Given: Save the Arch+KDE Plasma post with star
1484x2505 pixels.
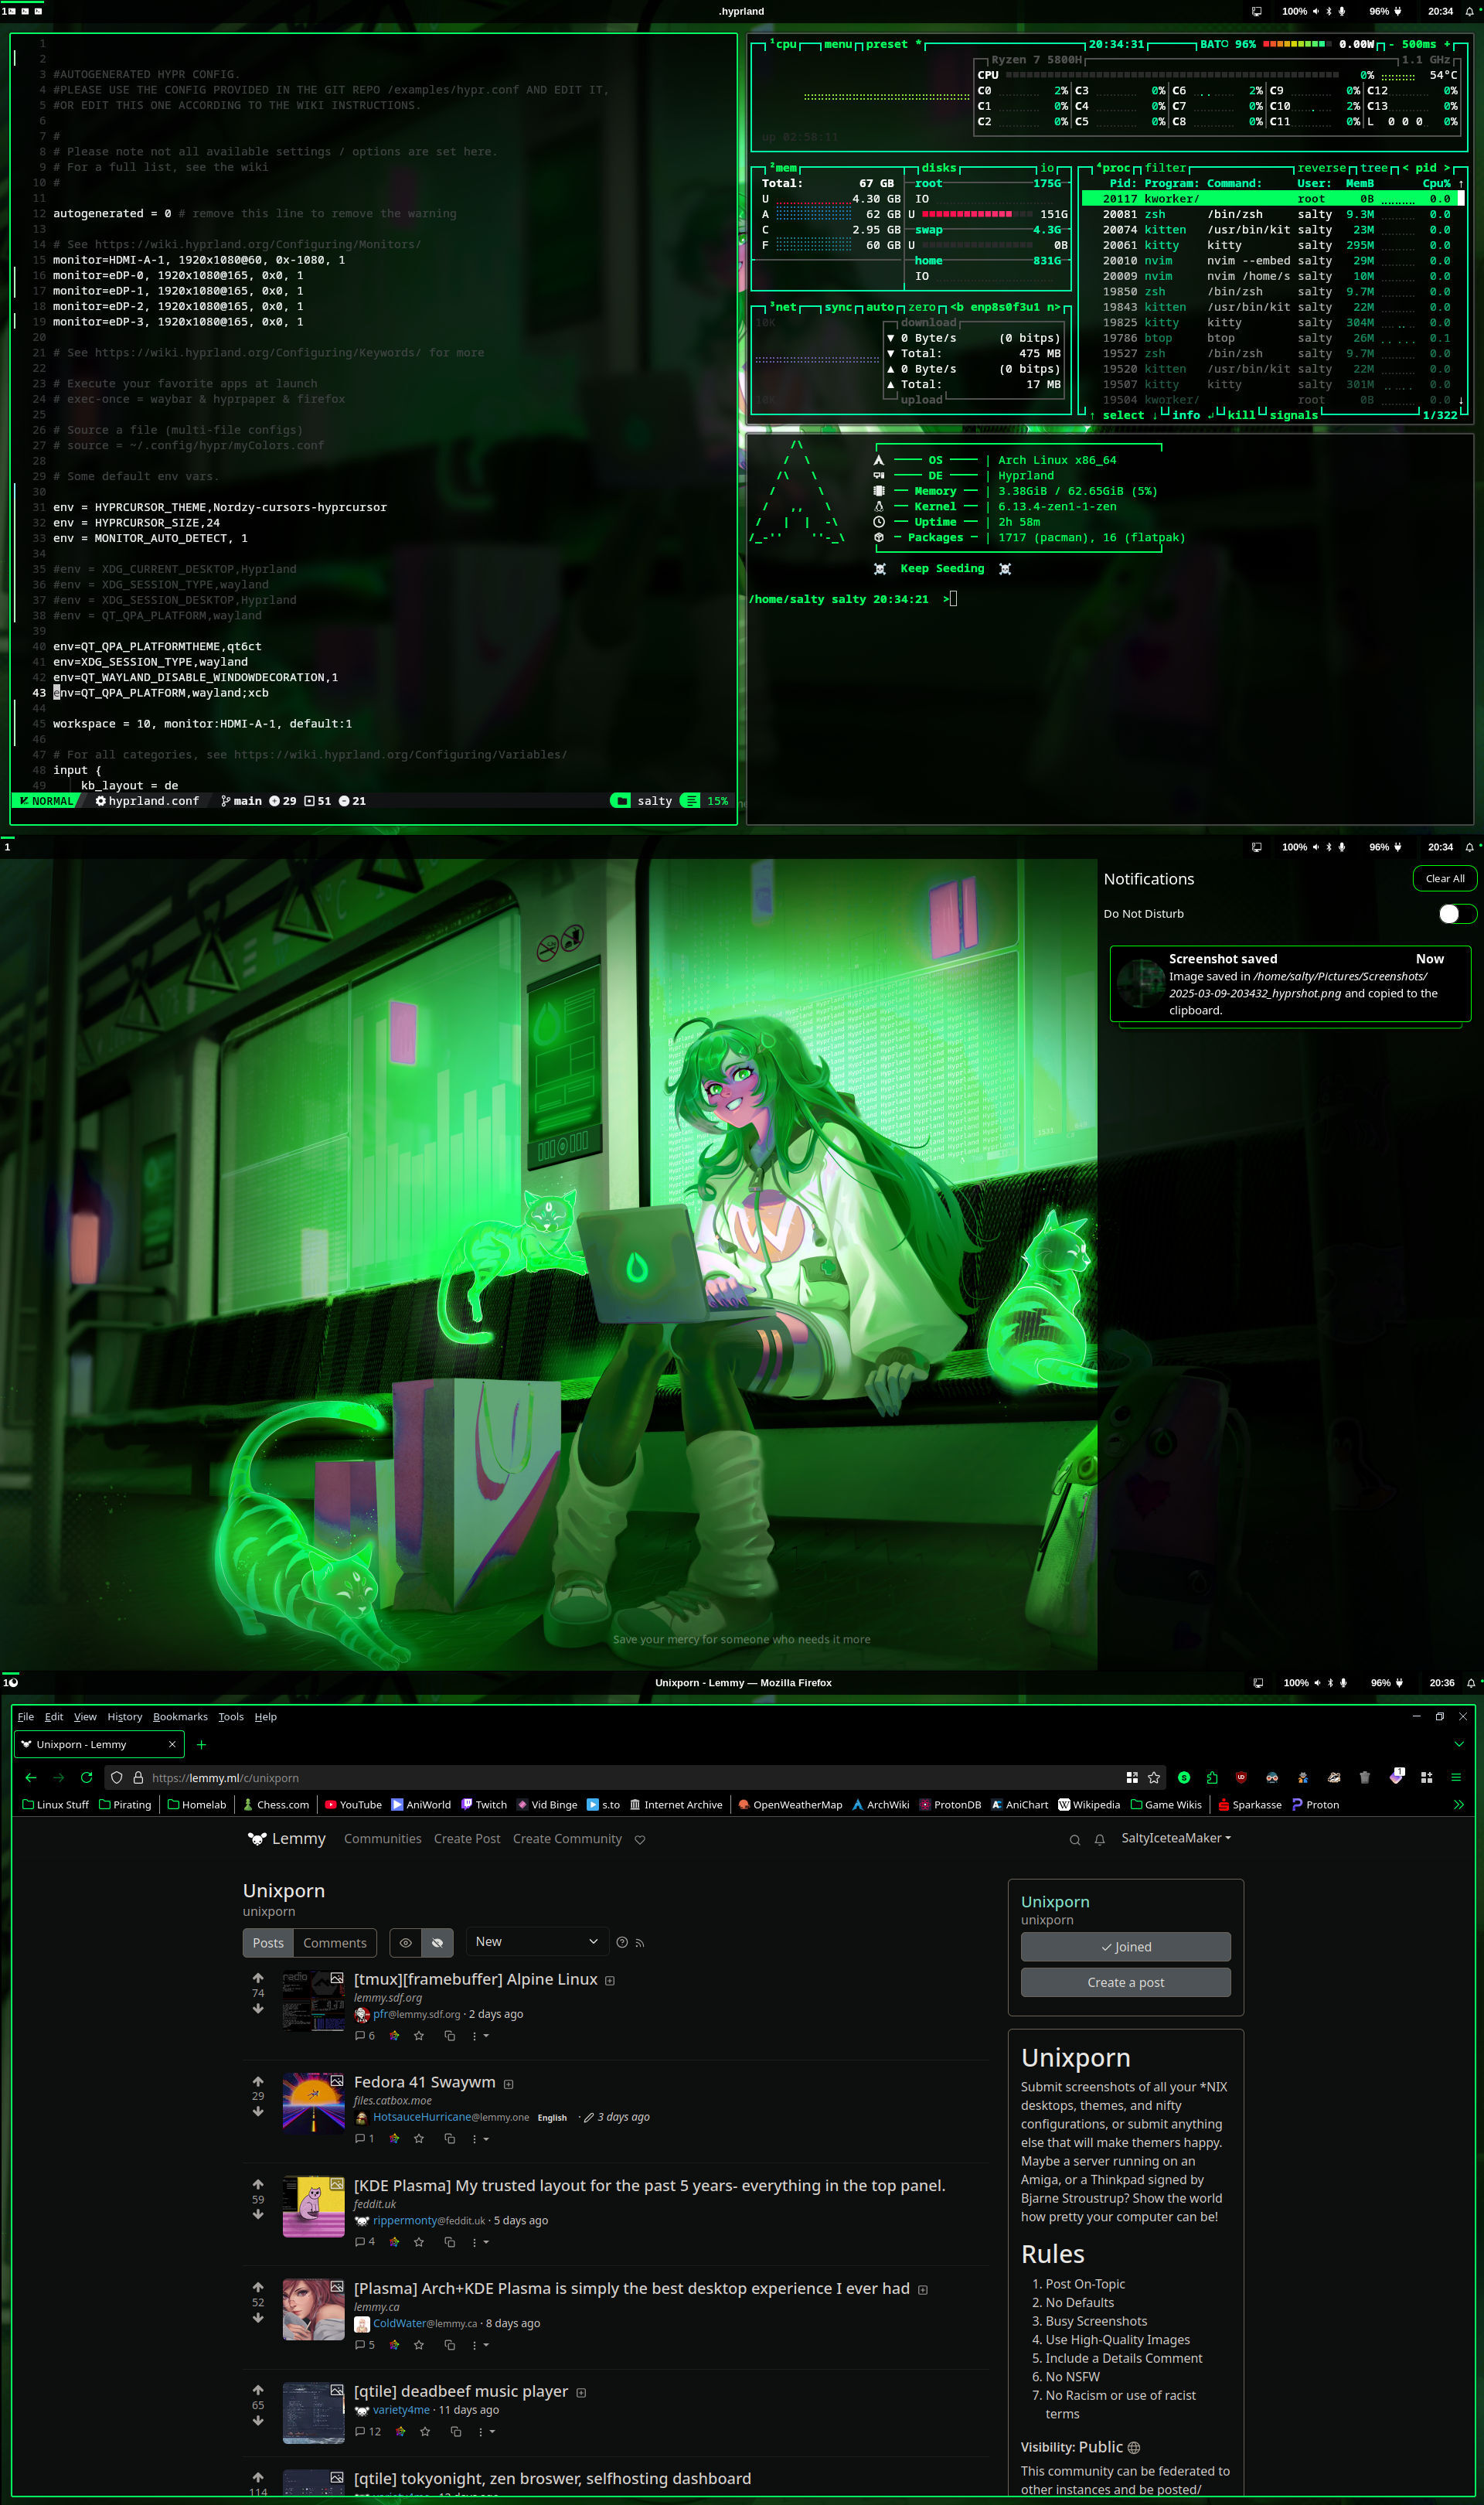Looking at the screenshot, I should coord(419,2344).
